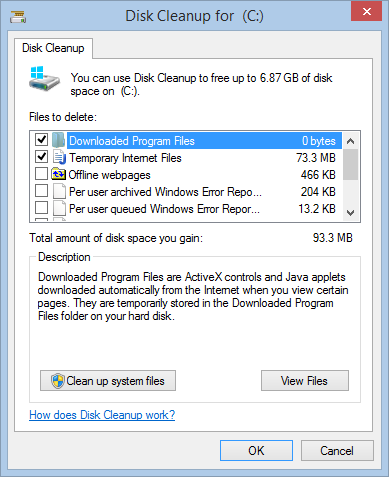Select the Disk Cleanup tab

click(x=53, y=48)
